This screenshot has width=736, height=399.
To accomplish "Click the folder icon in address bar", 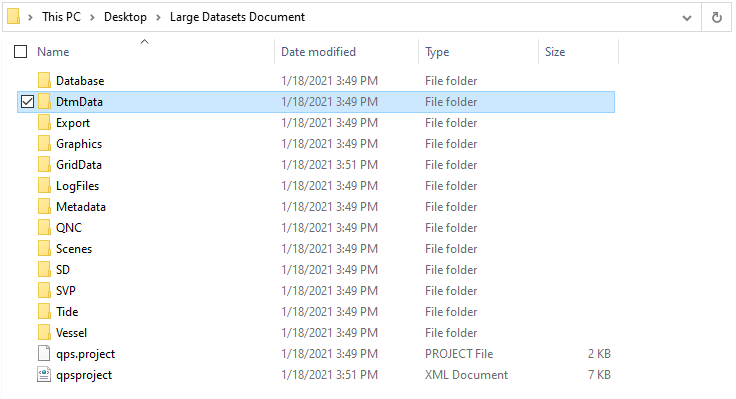I will coord(14,16).
